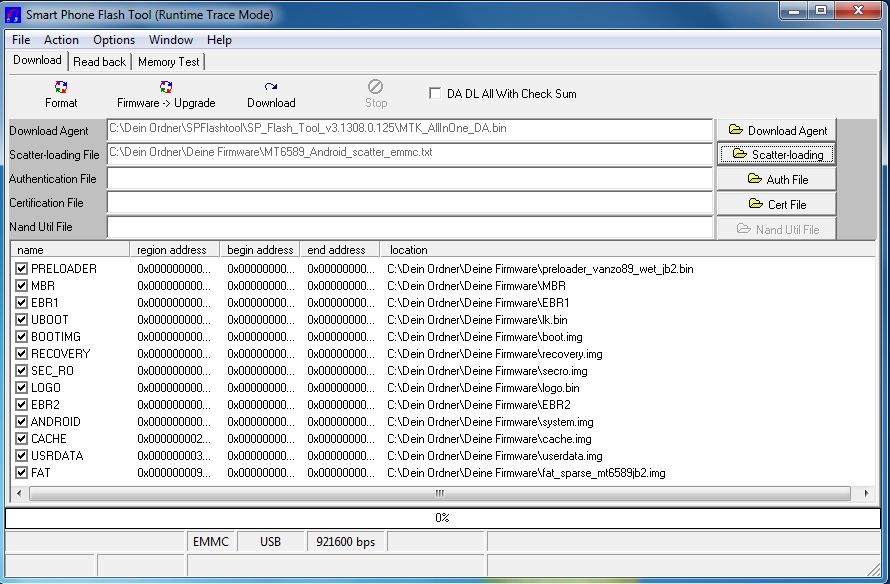
Task: Open the Options menu
Action: pyautogui.click(x=114, y=40)
